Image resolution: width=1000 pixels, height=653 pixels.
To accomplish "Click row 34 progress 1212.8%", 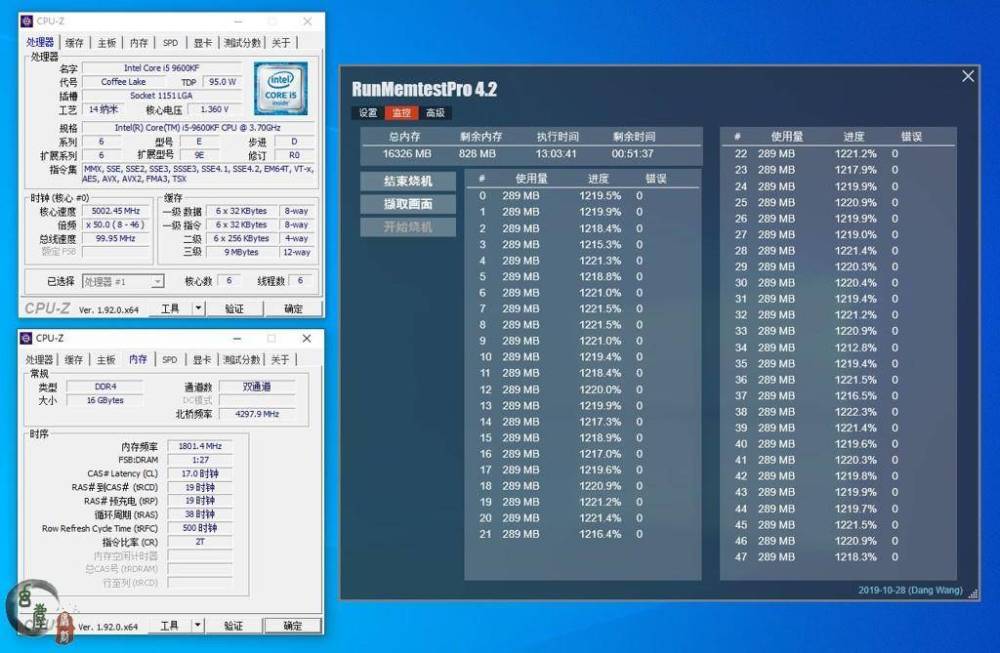I will [x=856, y=348].
